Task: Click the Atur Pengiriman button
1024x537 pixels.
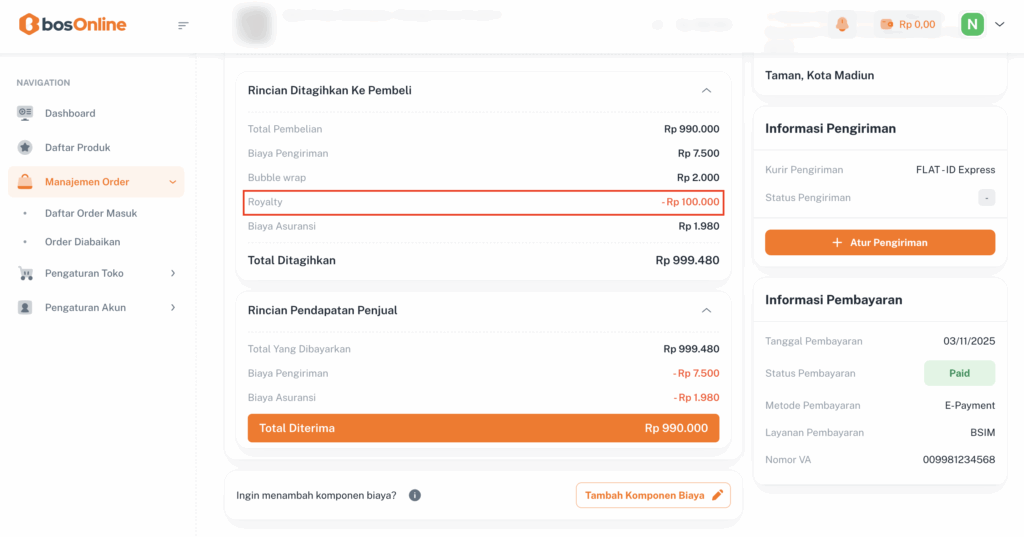Action: [880, 242]
